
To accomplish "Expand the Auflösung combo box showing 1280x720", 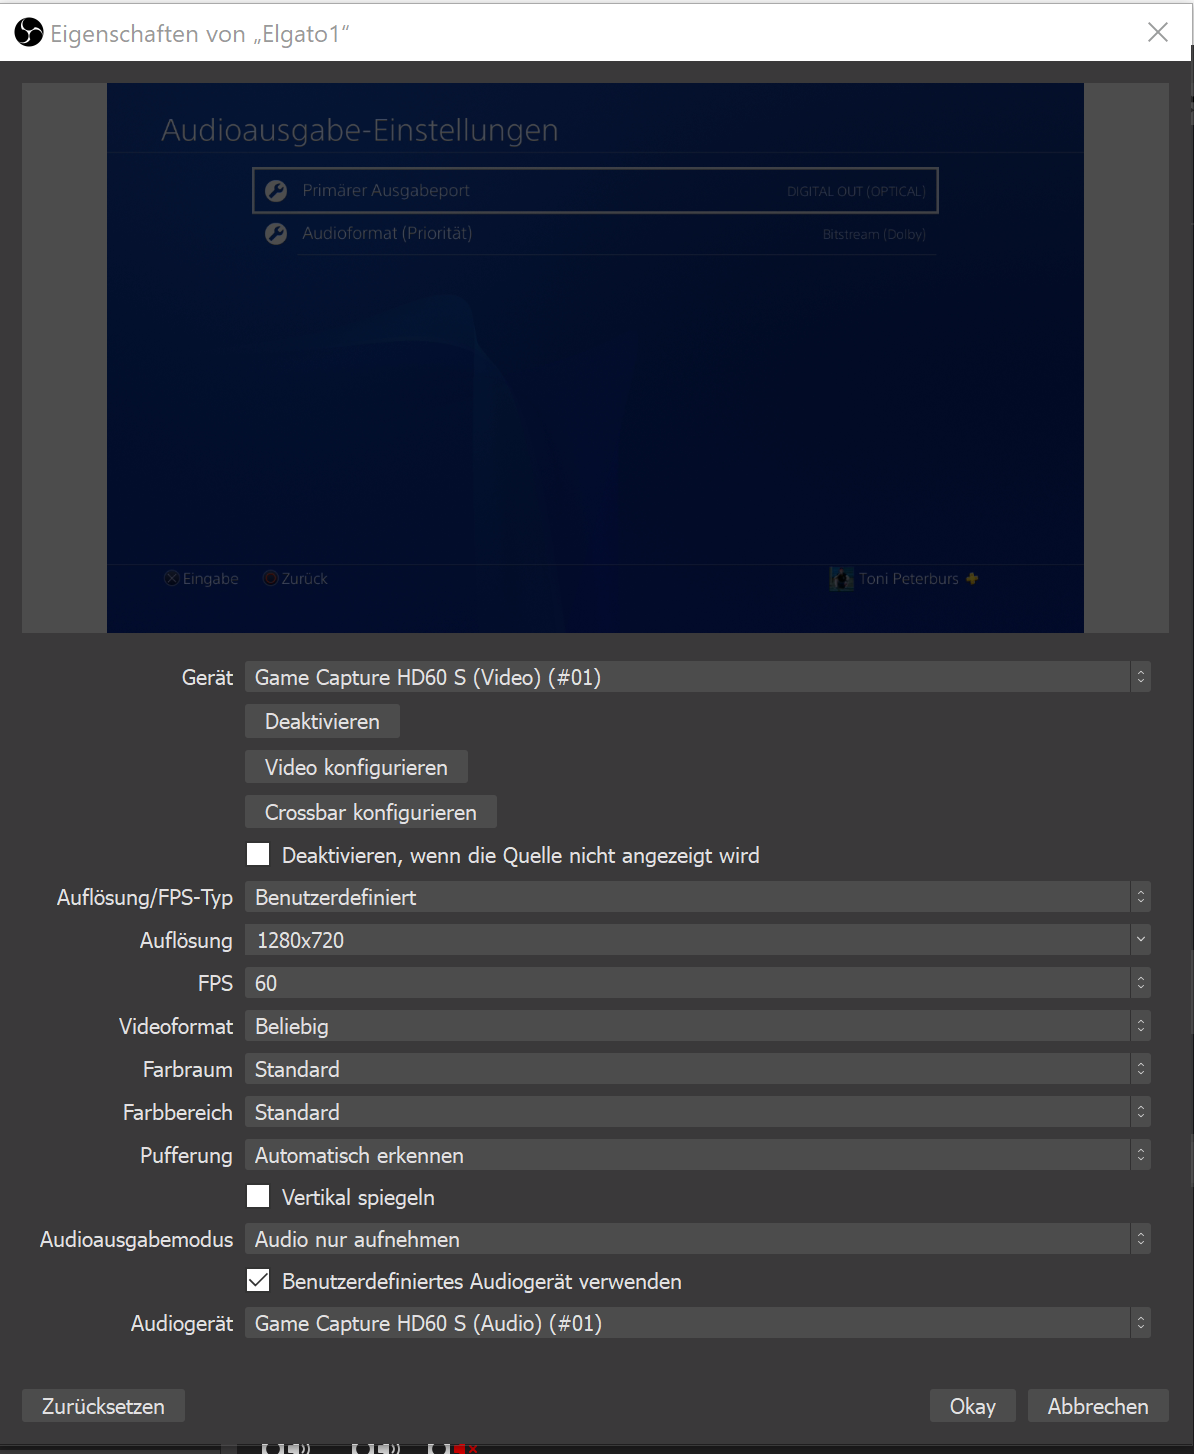I will tap(697, 940).
